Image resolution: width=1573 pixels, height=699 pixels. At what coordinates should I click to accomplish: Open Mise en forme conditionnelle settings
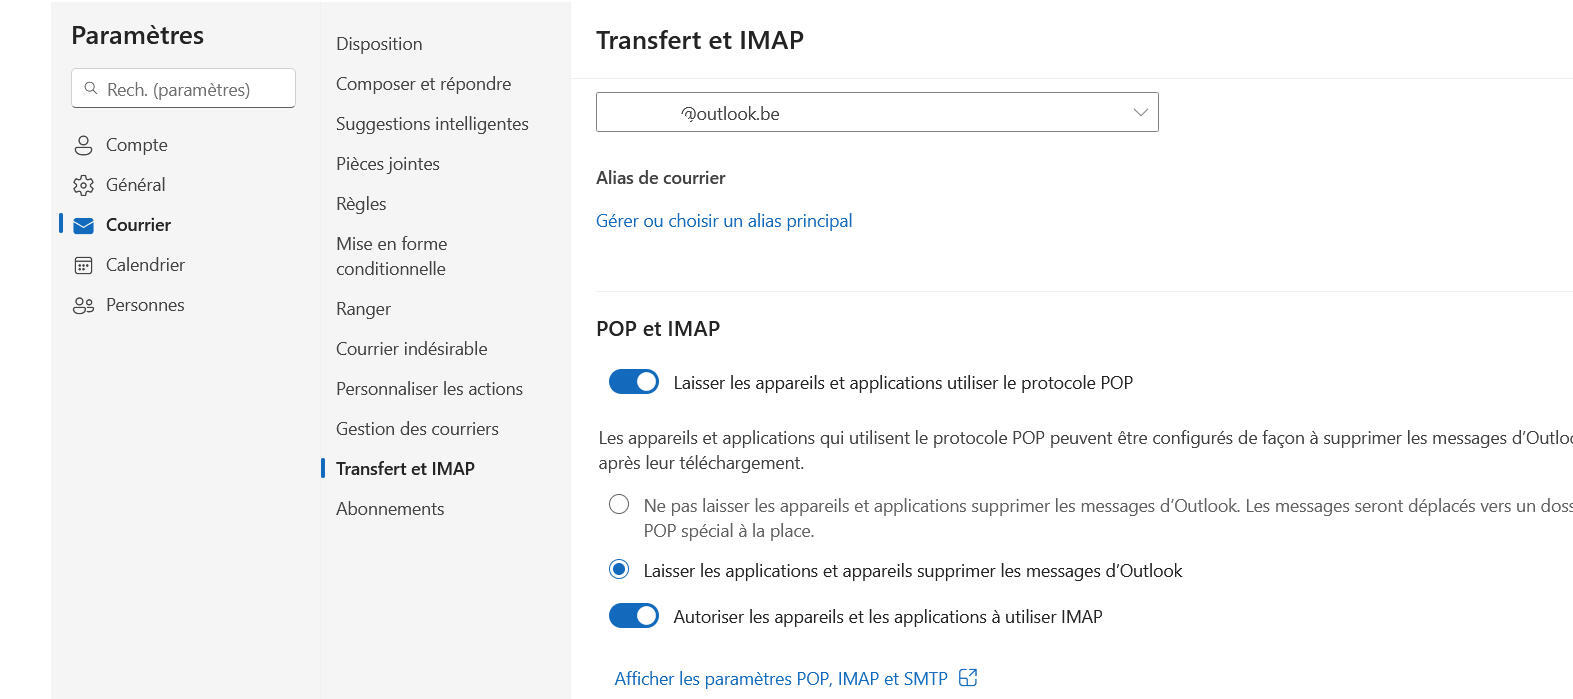[391, 256]
